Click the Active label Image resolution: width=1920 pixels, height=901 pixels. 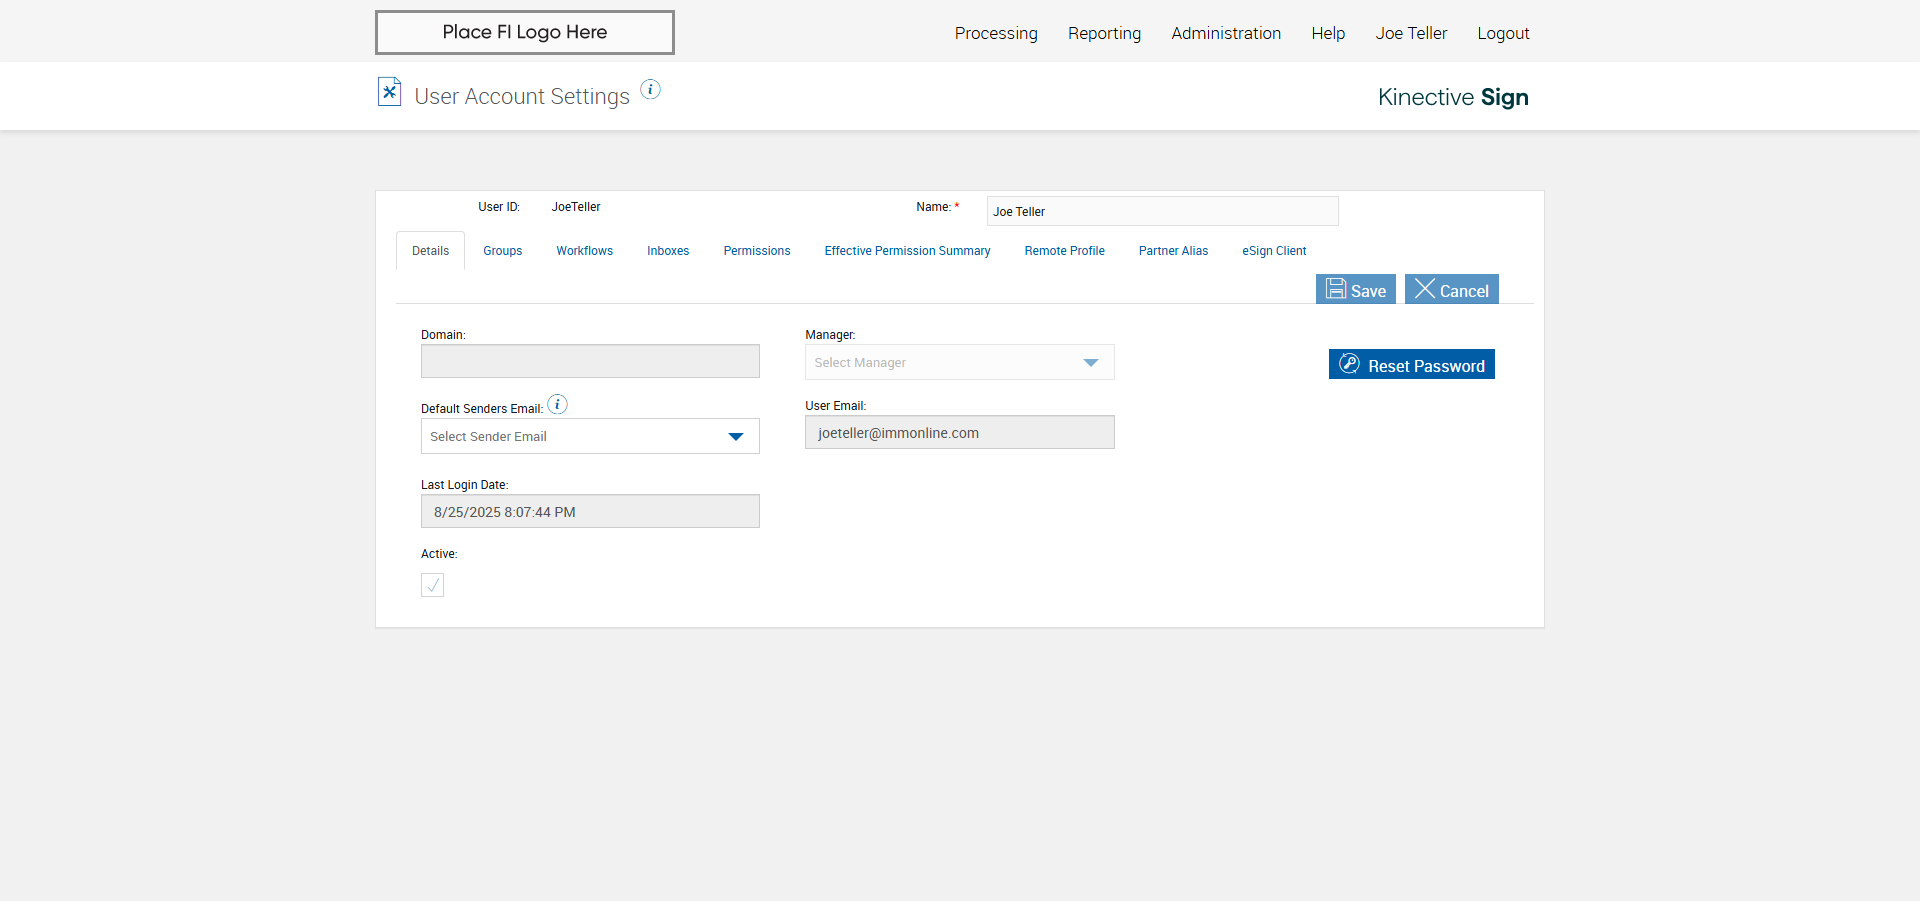click(x=439, y=554)
